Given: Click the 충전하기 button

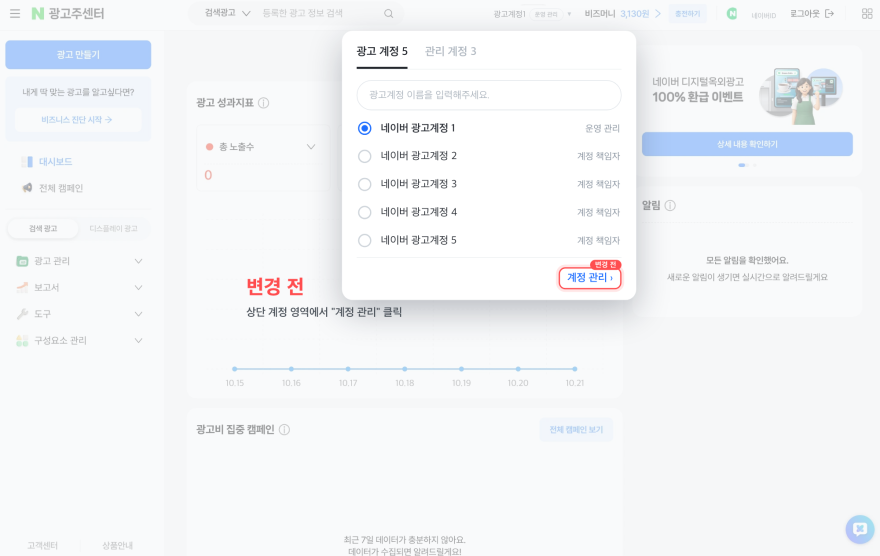Looking at the screenshot, I should pos(688,13).
